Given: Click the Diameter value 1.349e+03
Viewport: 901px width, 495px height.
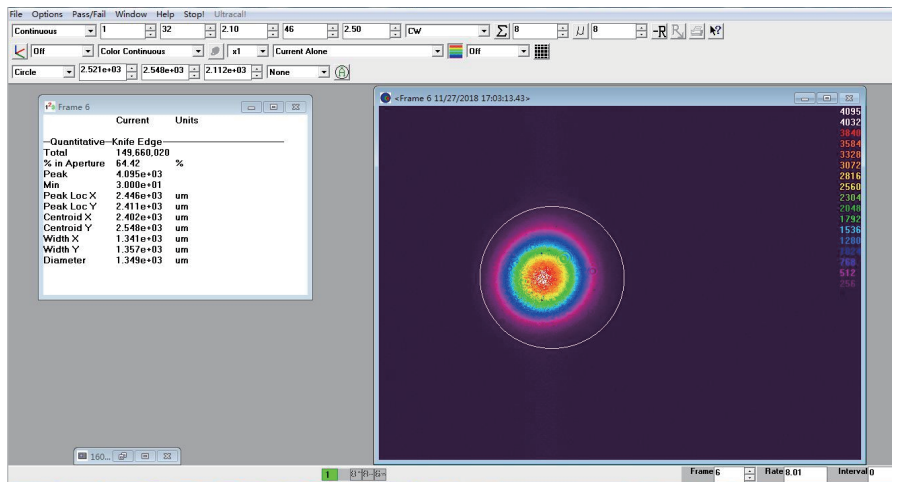Looking at the screenshot, I should (x=139, y=260).
